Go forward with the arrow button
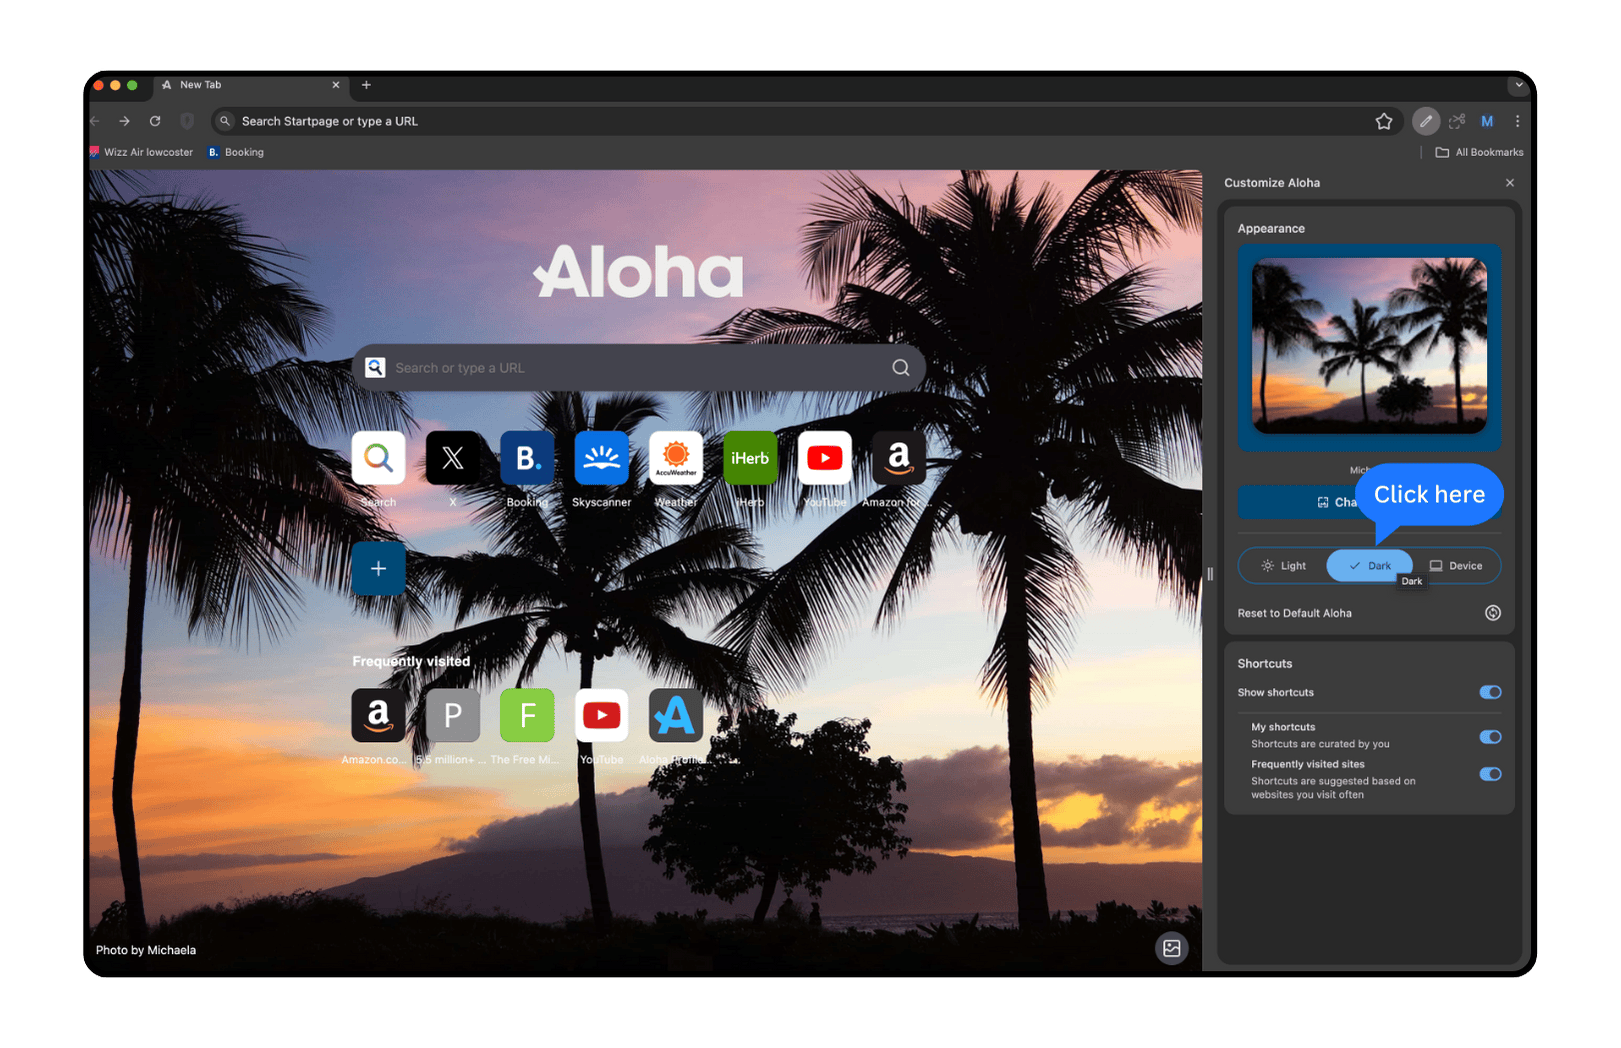 [x=124, y=121]
